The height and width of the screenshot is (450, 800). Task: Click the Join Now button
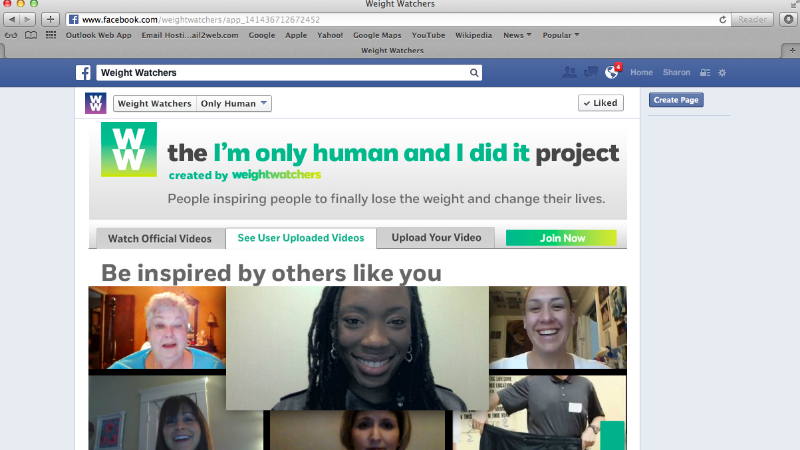pos(561,238)
